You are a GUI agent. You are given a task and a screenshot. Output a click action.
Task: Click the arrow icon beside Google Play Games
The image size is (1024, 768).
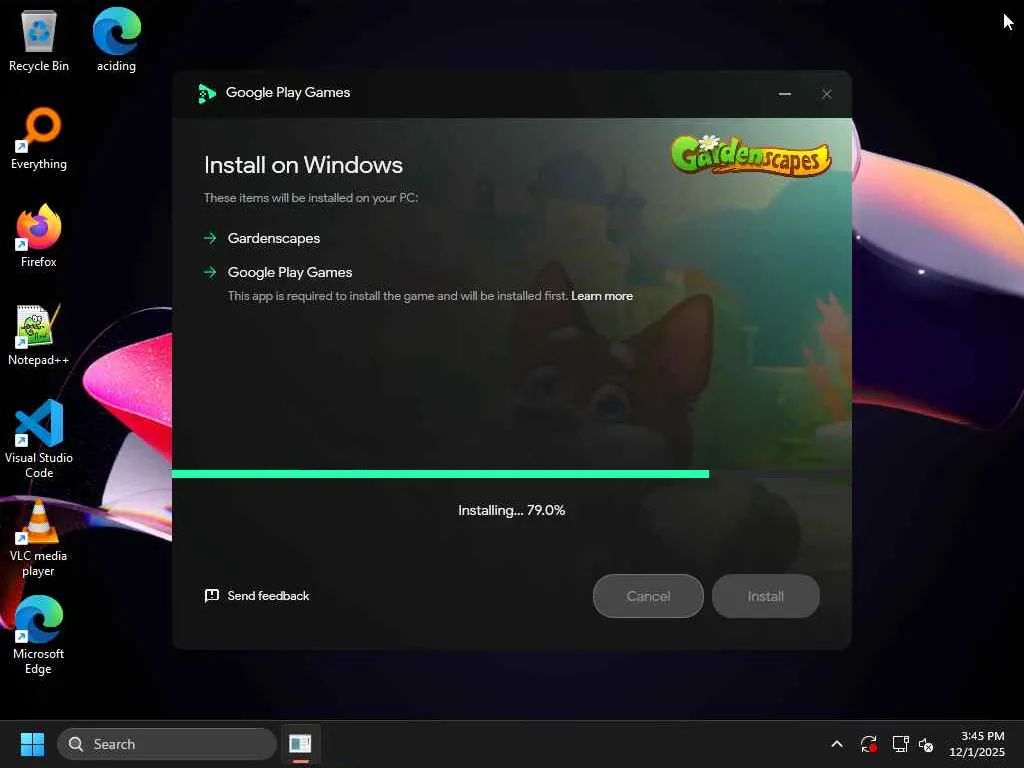(x=210, y=272)
